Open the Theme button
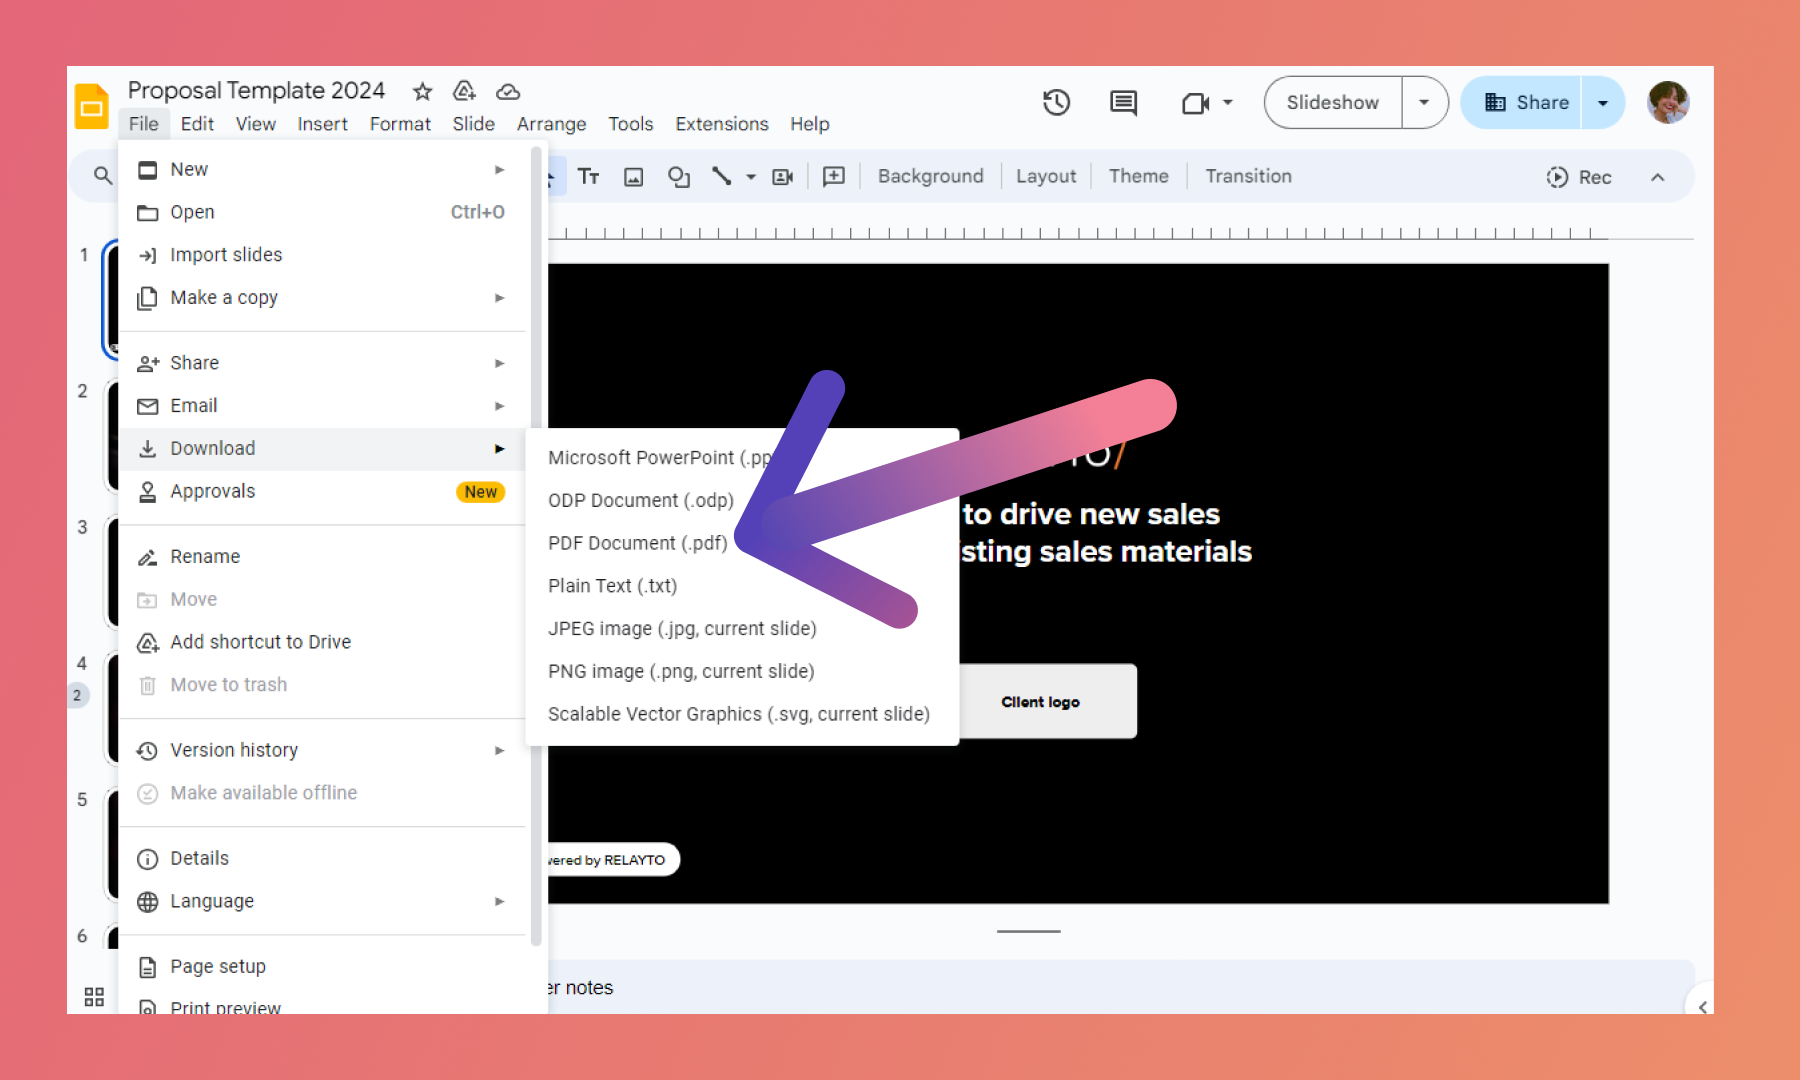 coord(1139,176)
